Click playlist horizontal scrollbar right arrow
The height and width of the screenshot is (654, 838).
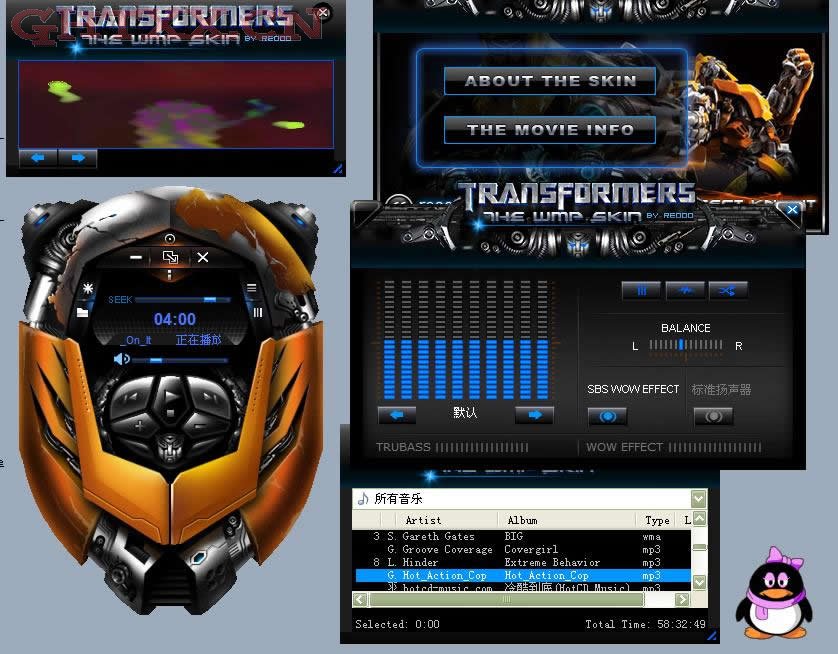click(x=682, y=600)
